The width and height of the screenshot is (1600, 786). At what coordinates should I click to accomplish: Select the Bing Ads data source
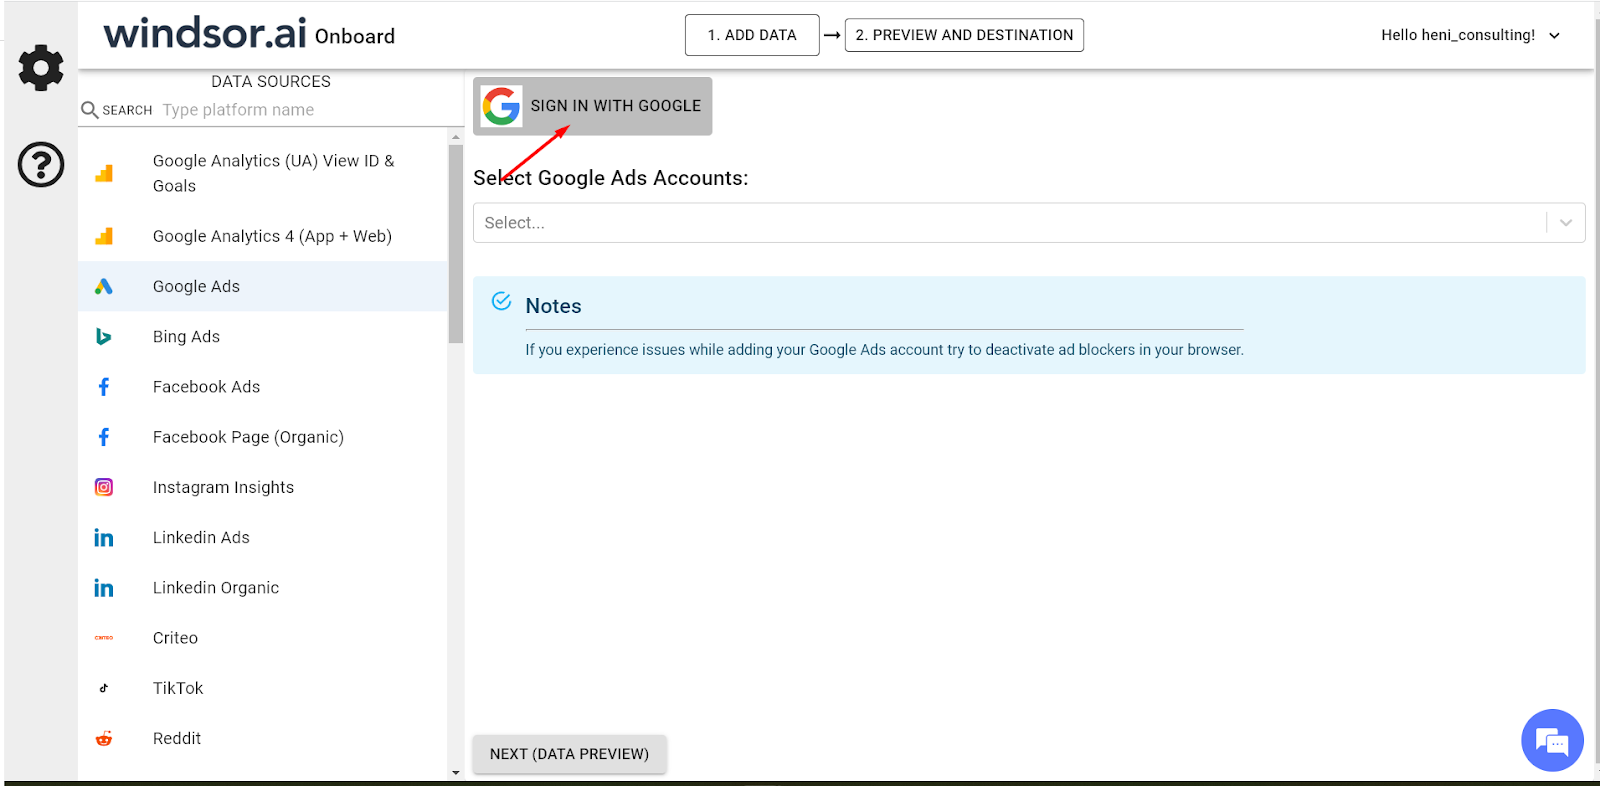(263, 337)
